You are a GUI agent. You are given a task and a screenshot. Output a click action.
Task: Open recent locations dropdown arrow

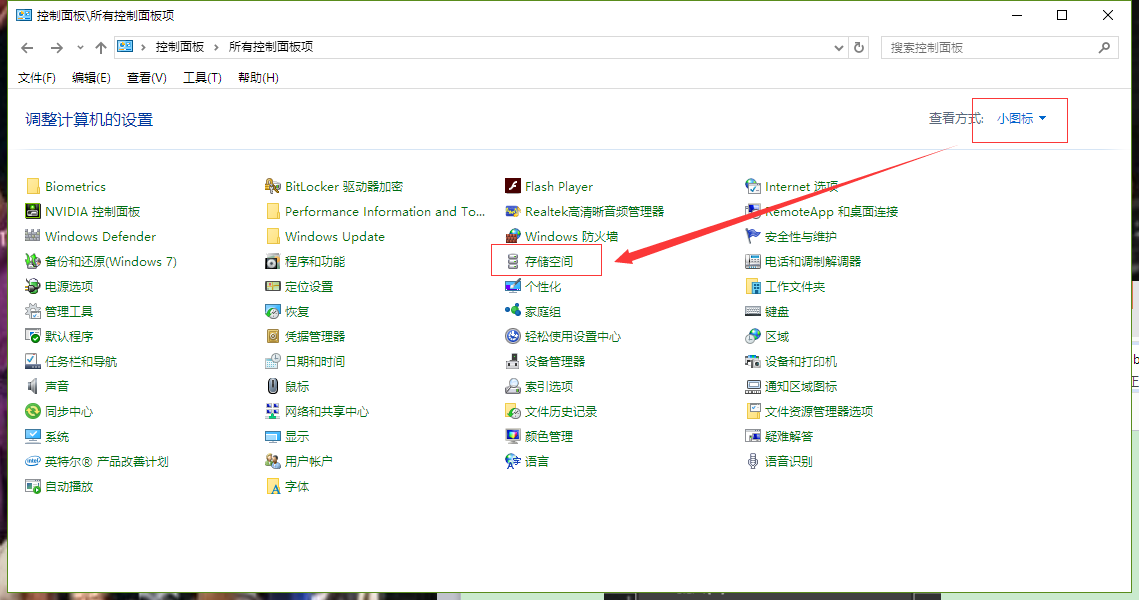pos(80,47)
